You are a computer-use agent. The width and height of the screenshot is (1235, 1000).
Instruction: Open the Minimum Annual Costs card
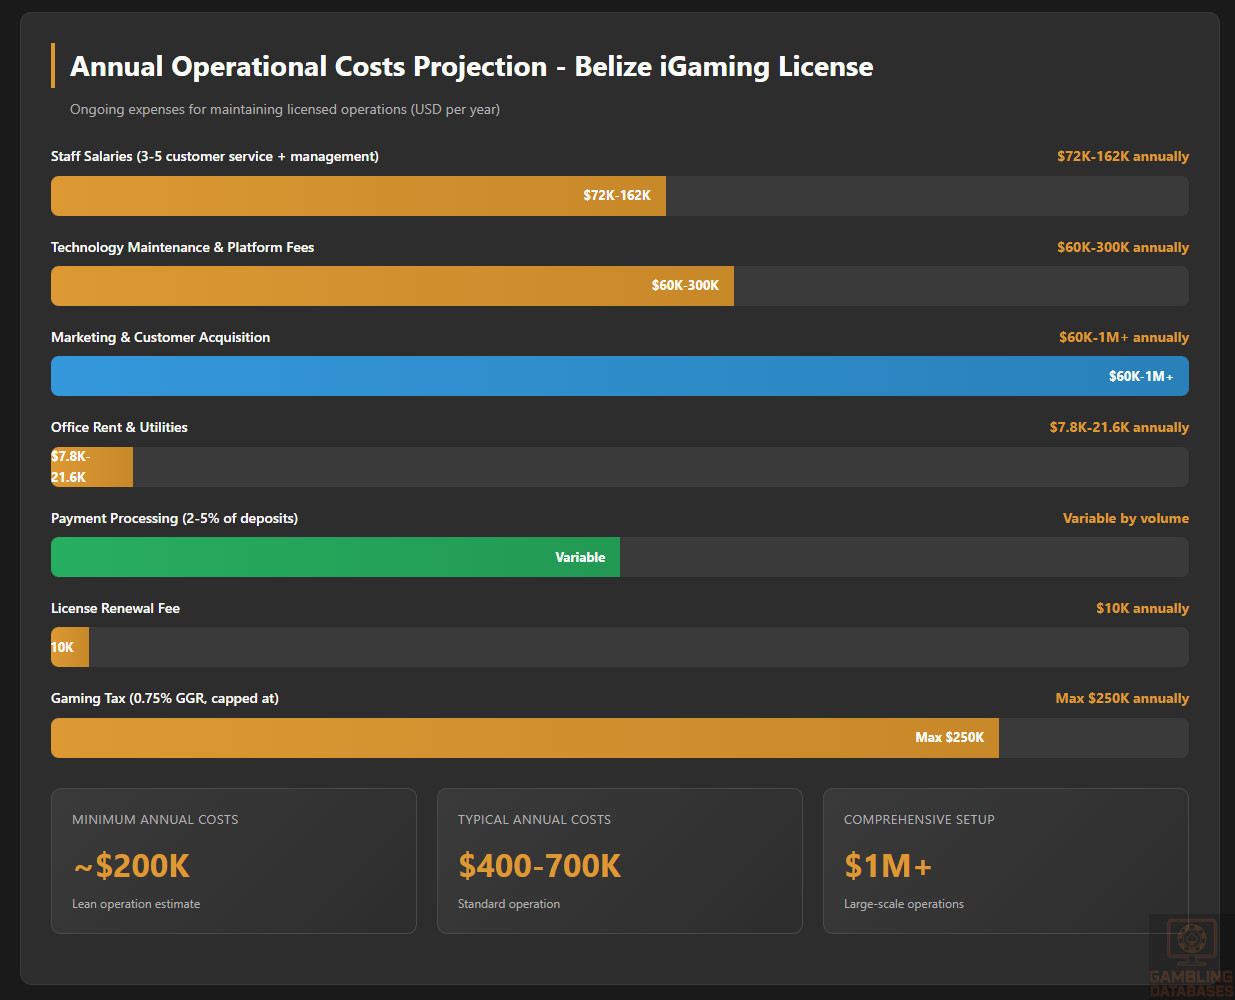[233, 861]
